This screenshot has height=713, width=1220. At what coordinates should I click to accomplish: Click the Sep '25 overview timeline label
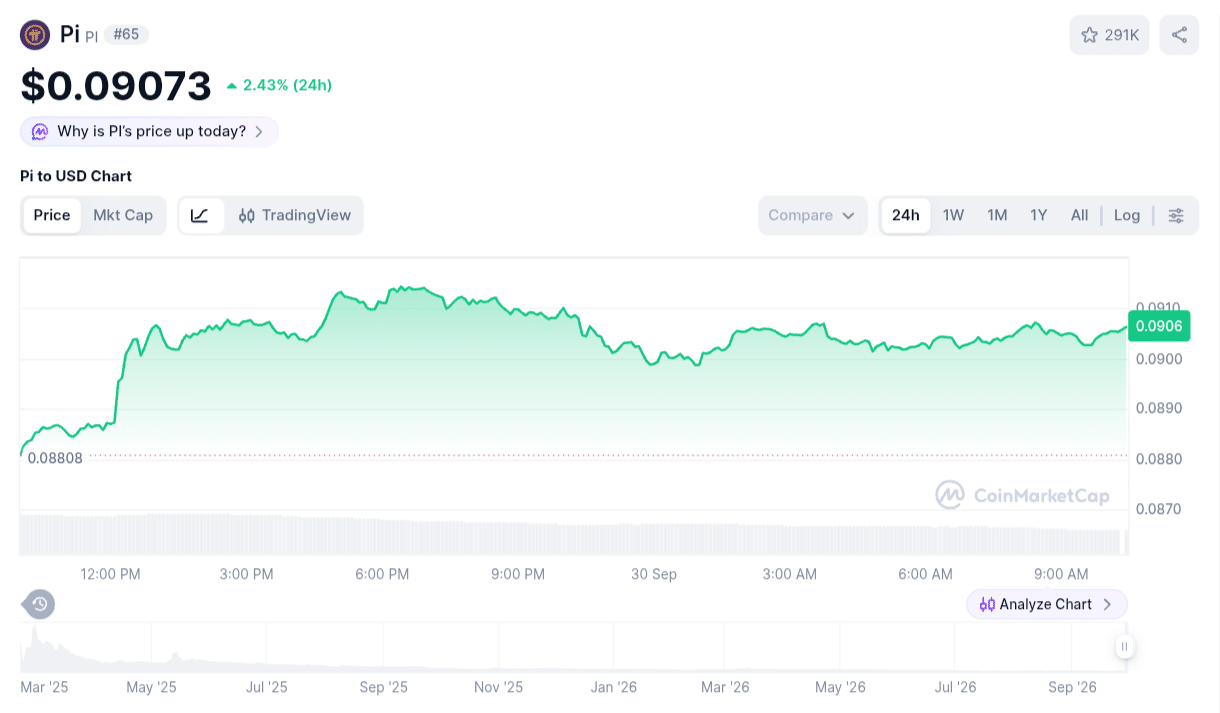384,687
